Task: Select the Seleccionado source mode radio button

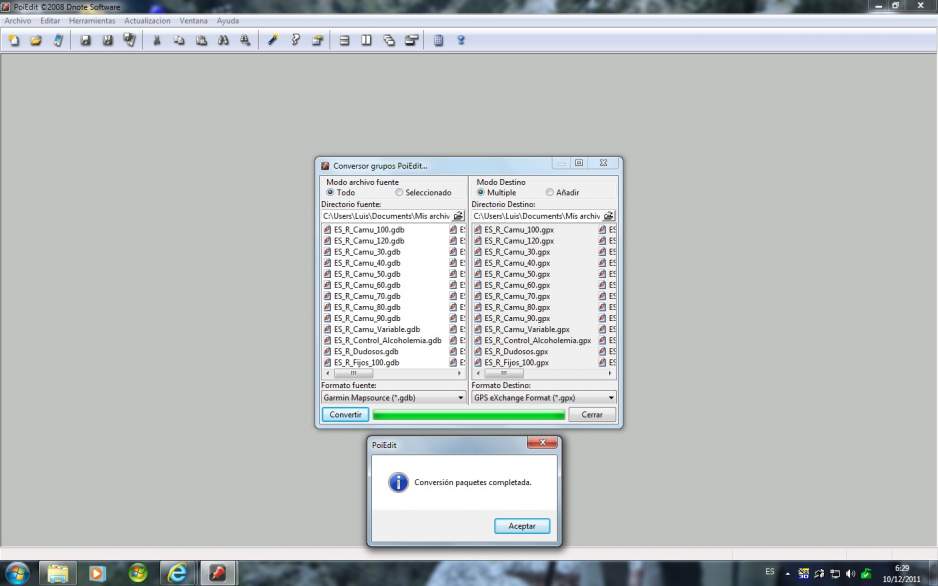Action: point(400,193)
